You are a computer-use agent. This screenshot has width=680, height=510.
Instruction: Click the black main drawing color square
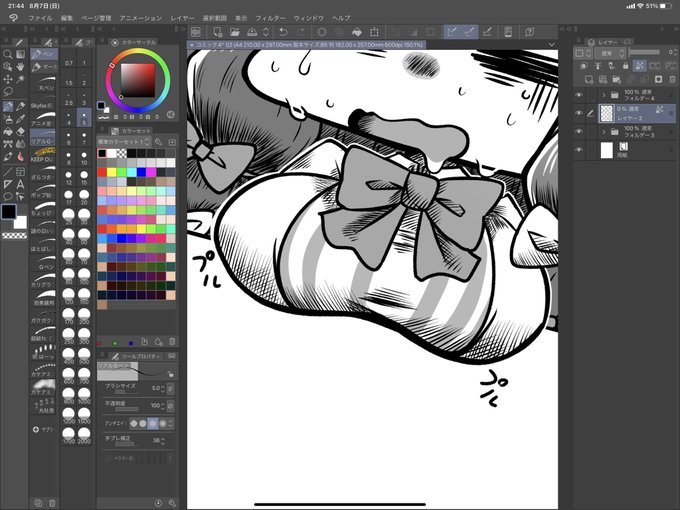9,211
